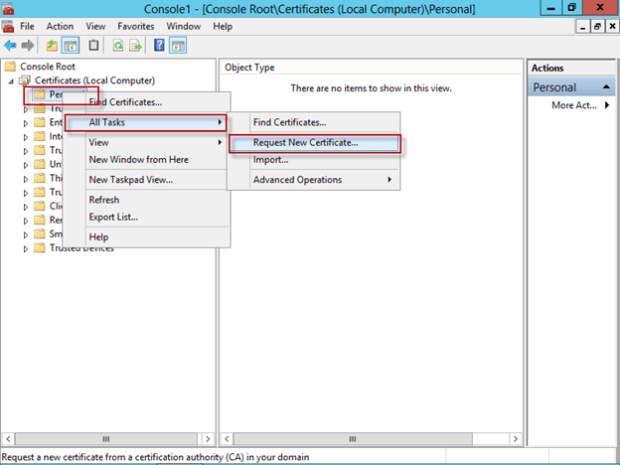
Task: Click the Up one level folder icon
Action: 51,45
